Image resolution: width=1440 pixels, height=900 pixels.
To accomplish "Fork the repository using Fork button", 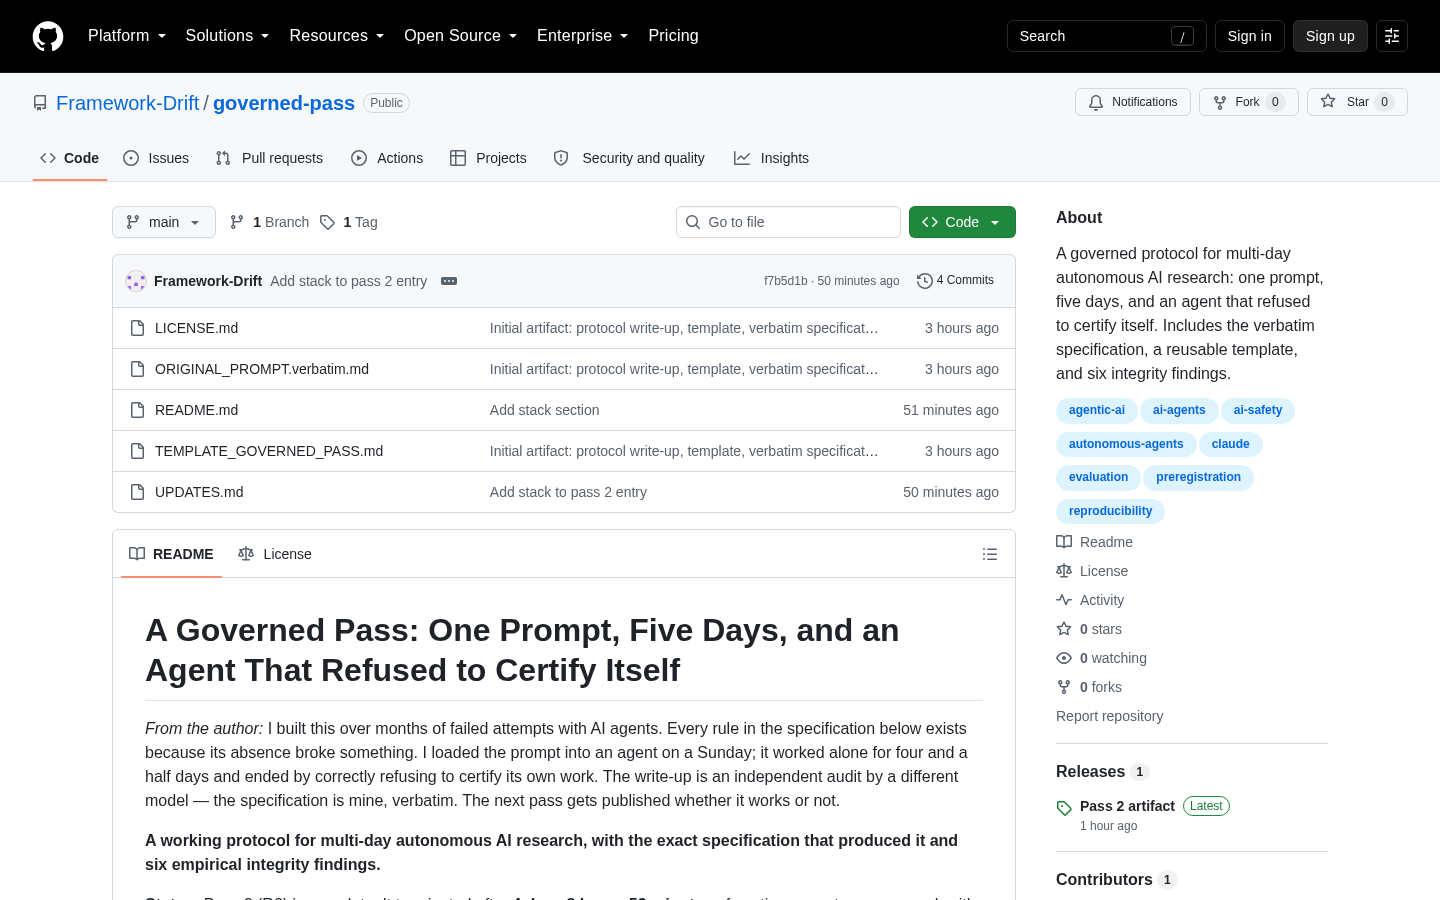I will click(x=1249, y=102).
